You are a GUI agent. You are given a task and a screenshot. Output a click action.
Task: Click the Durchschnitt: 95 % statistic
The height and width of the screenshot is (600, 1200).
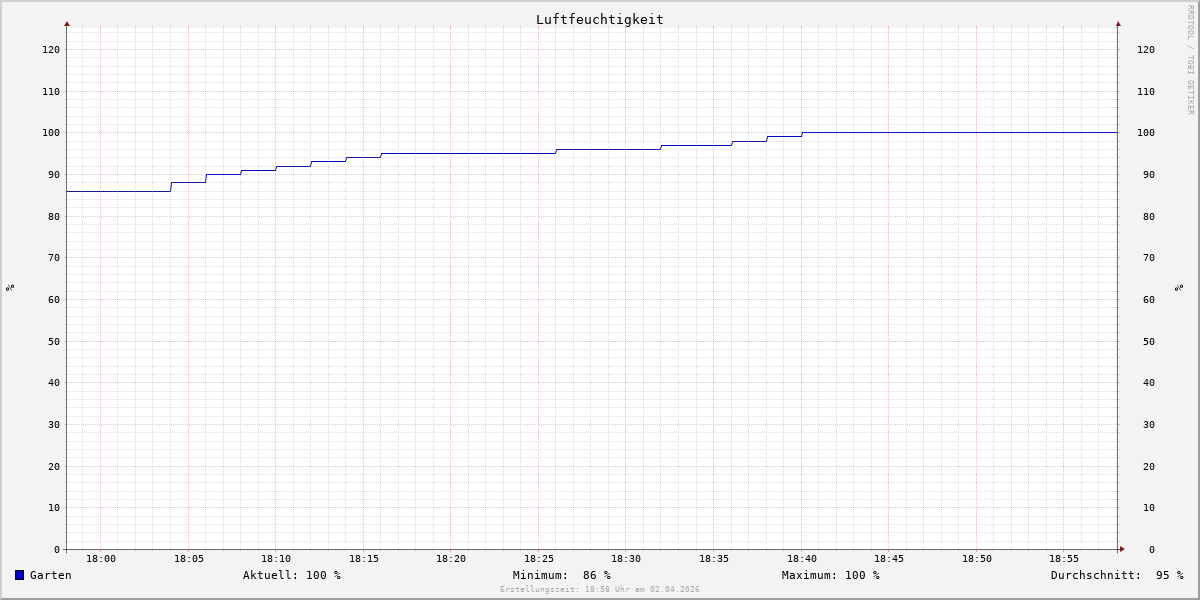(x=1116, y=575)
